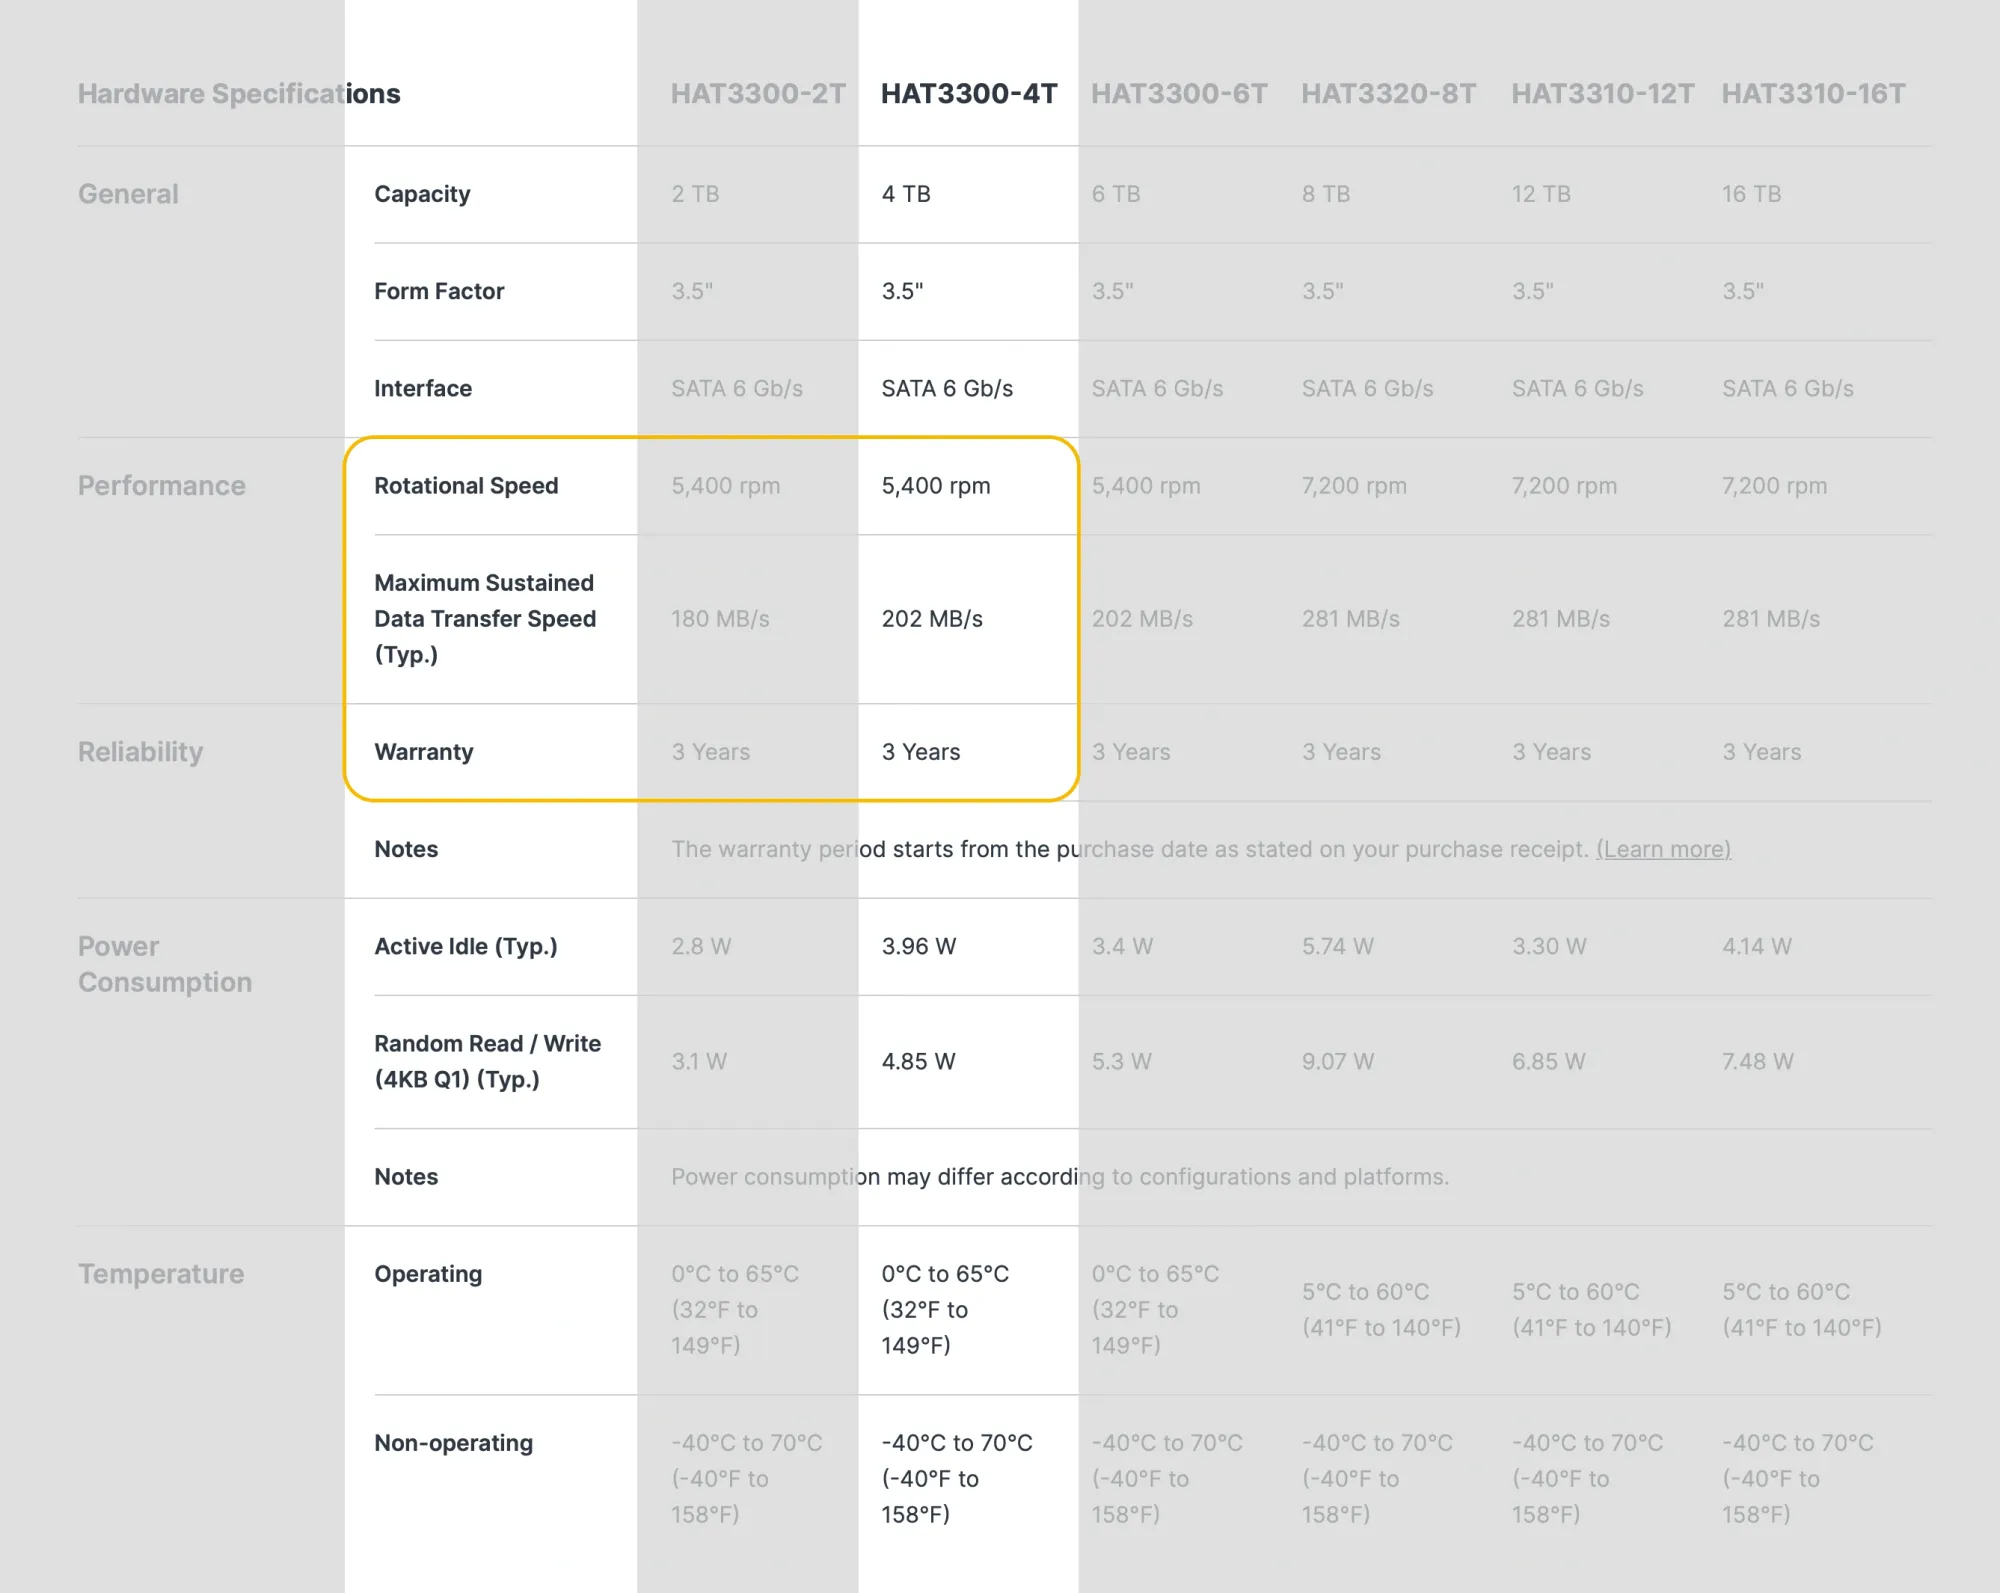Click the HAT3300-2T column header

coord(757,94)
